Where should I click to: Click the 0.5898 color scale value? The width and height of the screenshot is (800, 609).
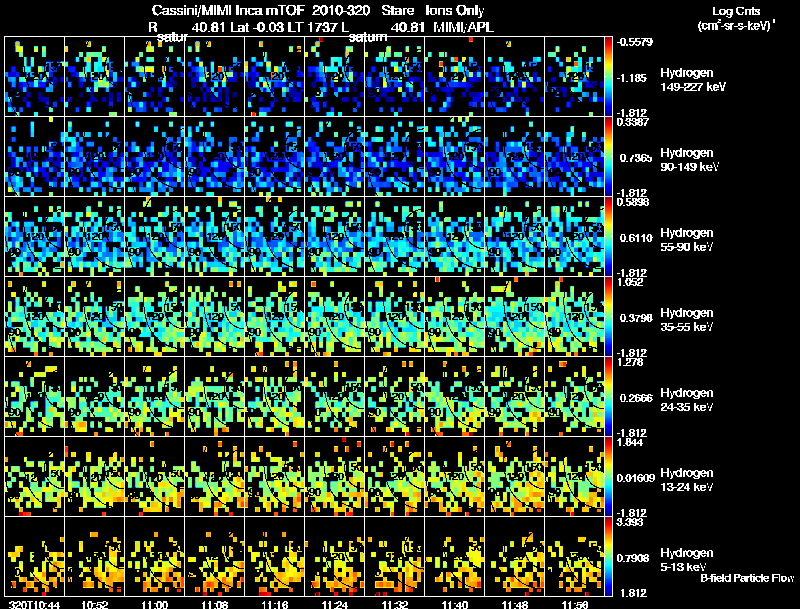tap(633, 202)
